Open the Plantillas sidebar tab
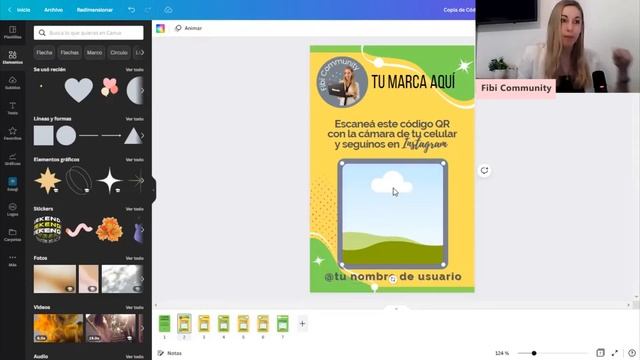 tap(13, 32)
